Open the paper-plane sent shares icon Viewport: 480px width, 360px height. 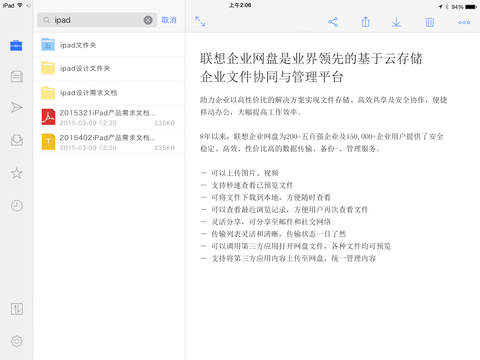16,107
